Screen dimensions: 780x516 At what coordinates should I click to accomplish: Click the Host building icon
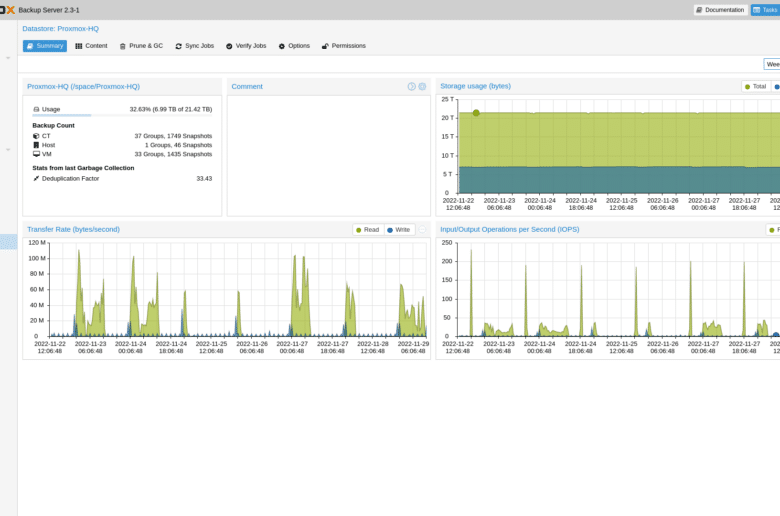(x=36, y=145)
